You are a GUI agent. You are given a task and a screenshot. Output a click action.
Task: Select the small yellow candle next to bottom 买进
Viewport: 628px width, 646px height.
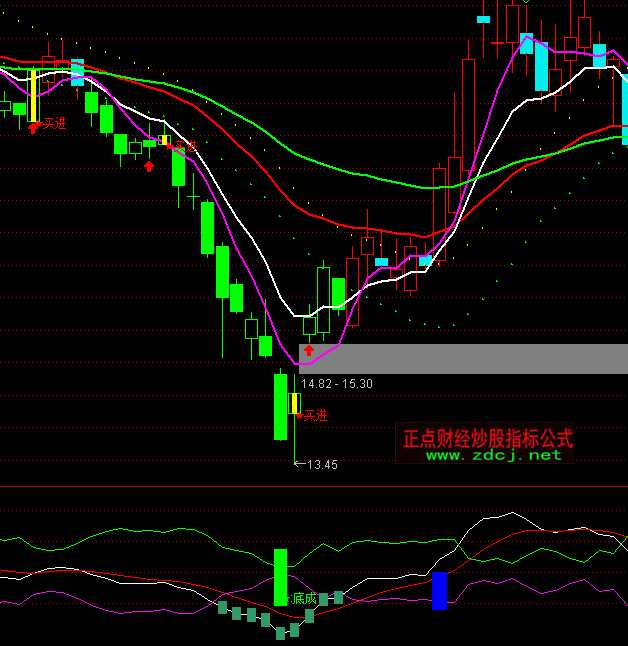pyautogui.click(x=294, y=403)
